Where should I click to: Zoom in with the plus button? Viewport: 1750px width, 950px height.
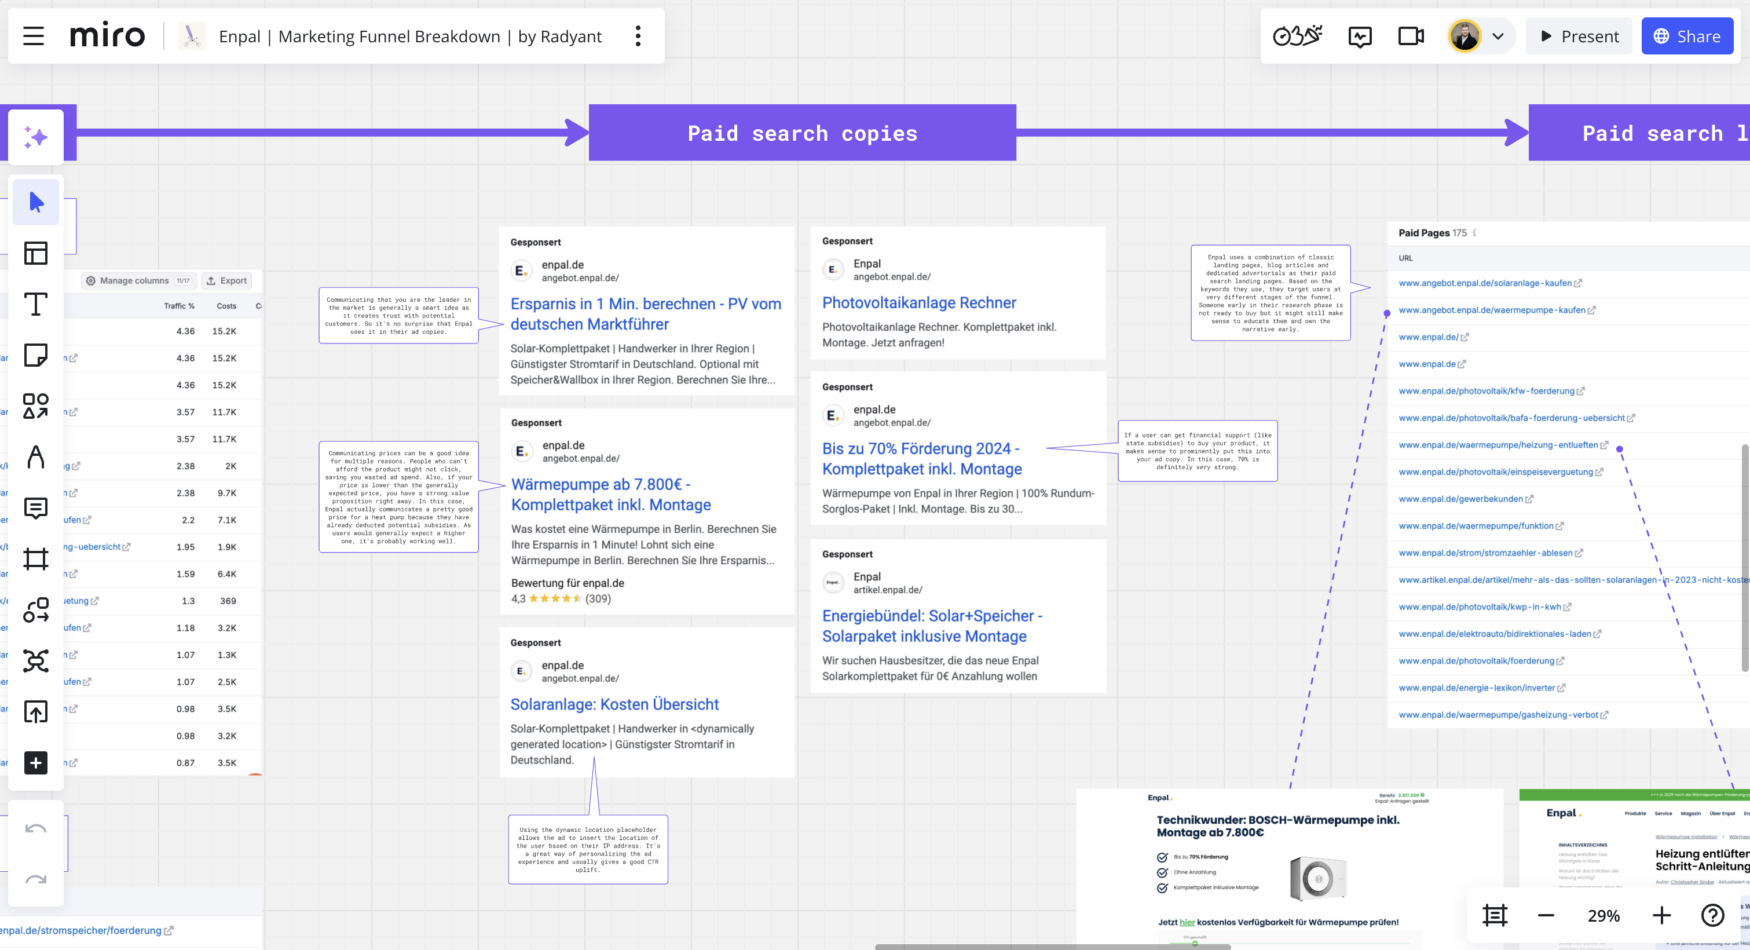coord(1662,915)
